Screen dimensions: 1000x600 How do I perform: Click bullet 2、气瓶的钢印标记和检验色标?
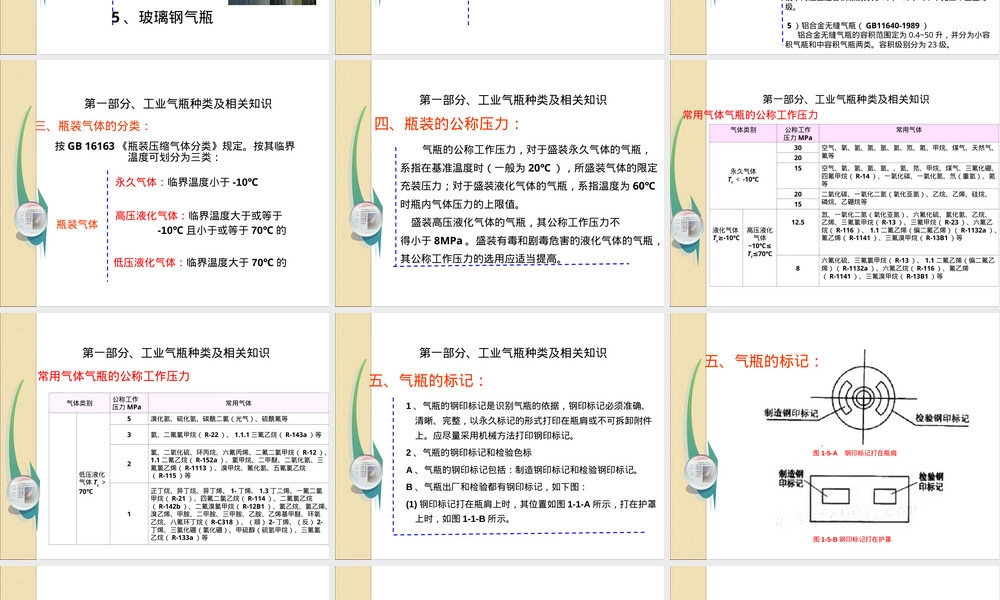[x=469, y=452]
